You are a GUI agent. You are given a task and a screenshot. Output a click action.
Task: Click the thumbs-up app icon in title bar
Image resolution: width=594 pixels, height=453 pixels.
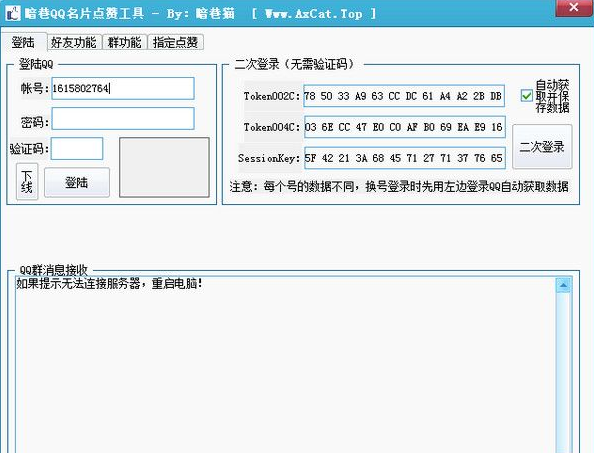tap(12, 14)
